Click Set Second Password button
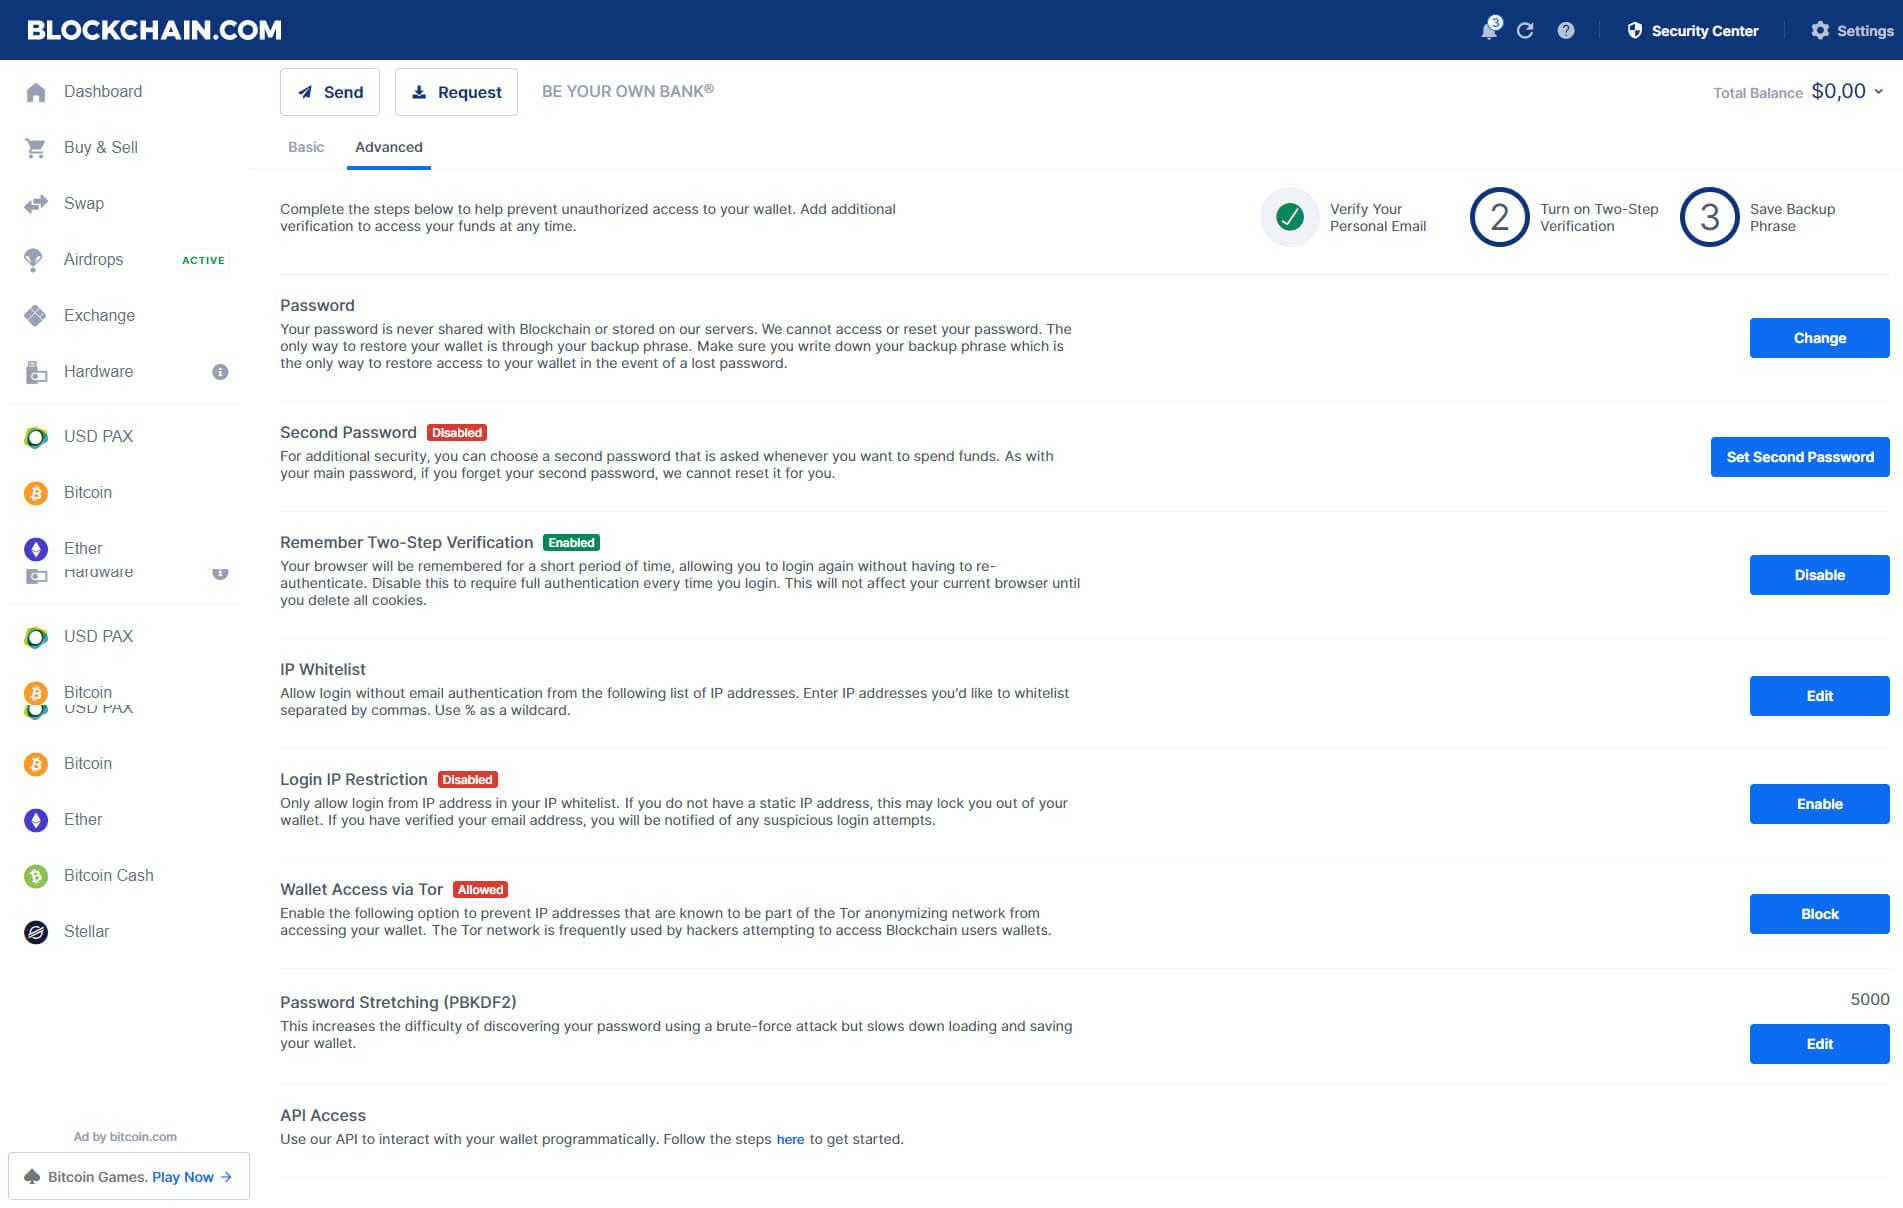1903x1208 pixels. coord(1800,457)
